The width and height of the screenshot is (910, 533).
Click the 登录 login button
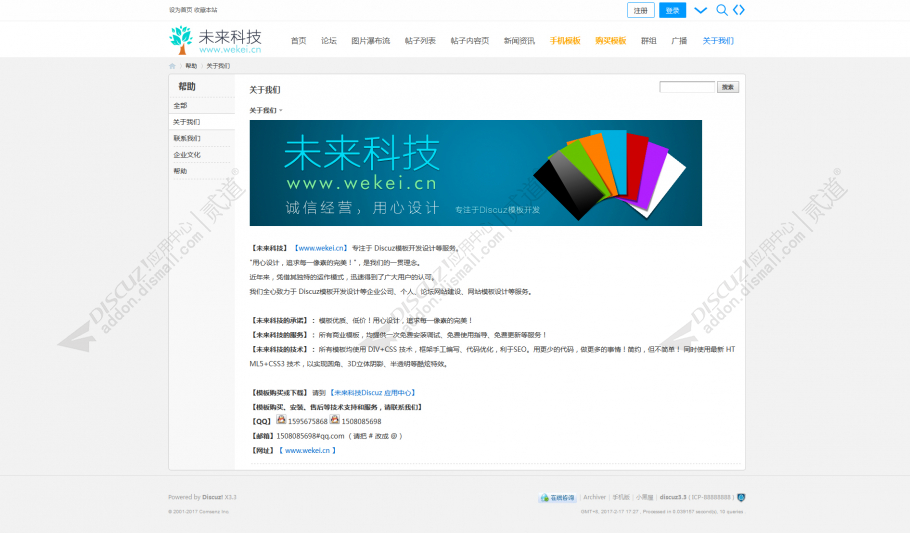(x=673, y=10)
